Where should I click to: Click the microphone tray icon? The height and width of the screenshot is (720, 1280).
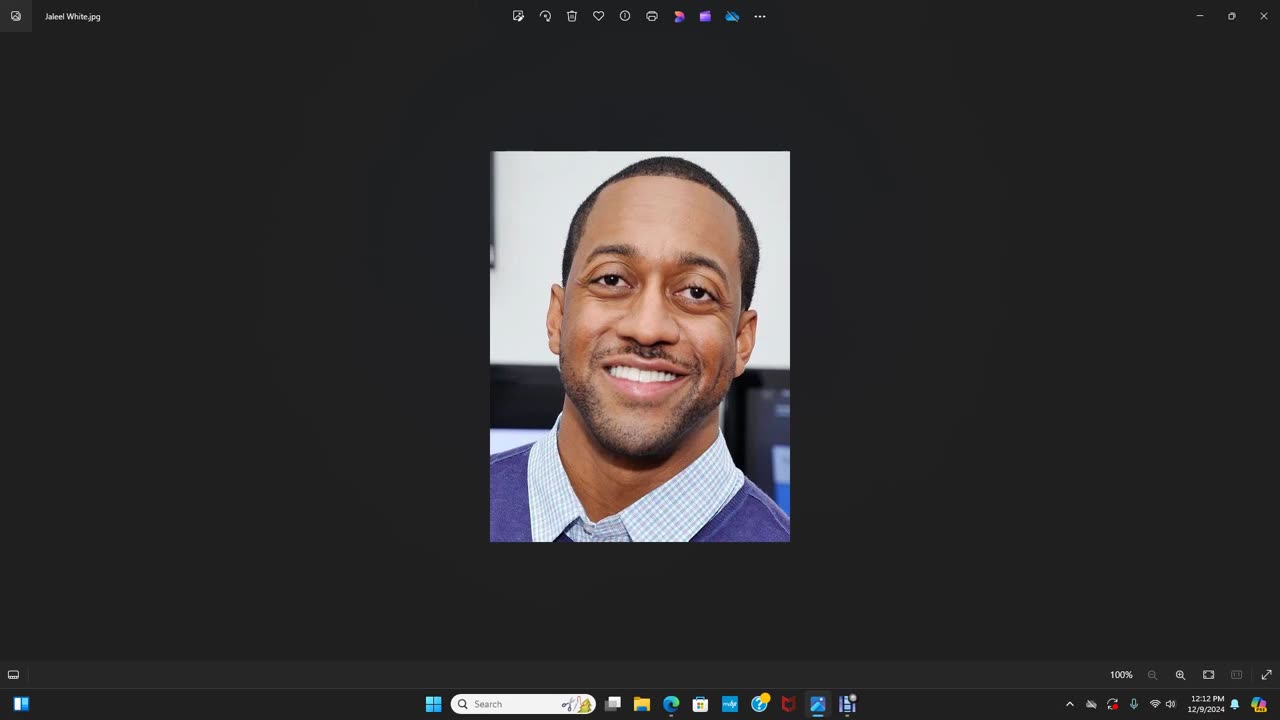[1133, 704]
